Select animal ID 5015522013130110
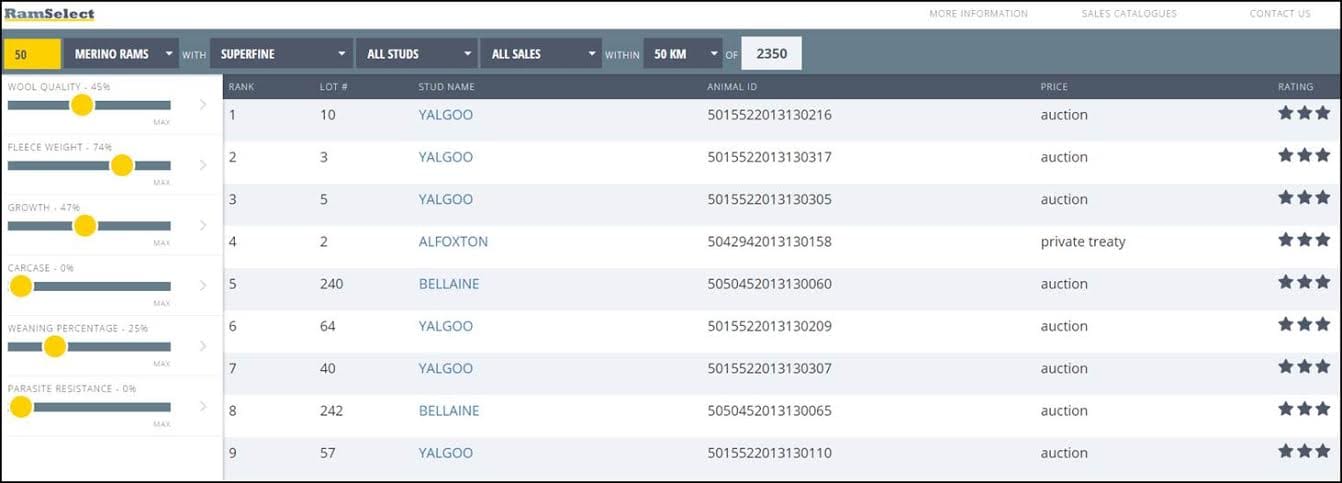This screenshot has height=483, width=1342. pos(769,453)
